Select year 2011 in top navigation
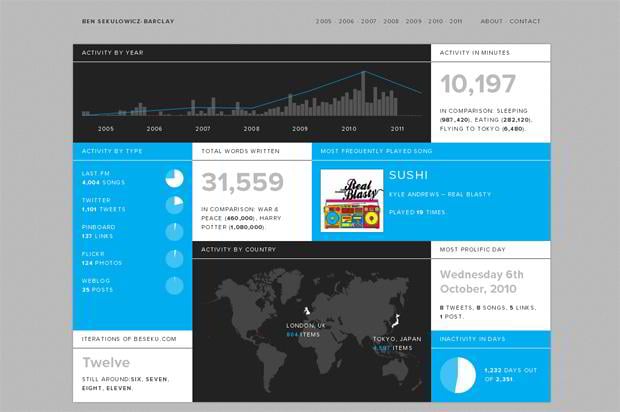Viewport: 620px width, 412px height. [x=456, y=21]
